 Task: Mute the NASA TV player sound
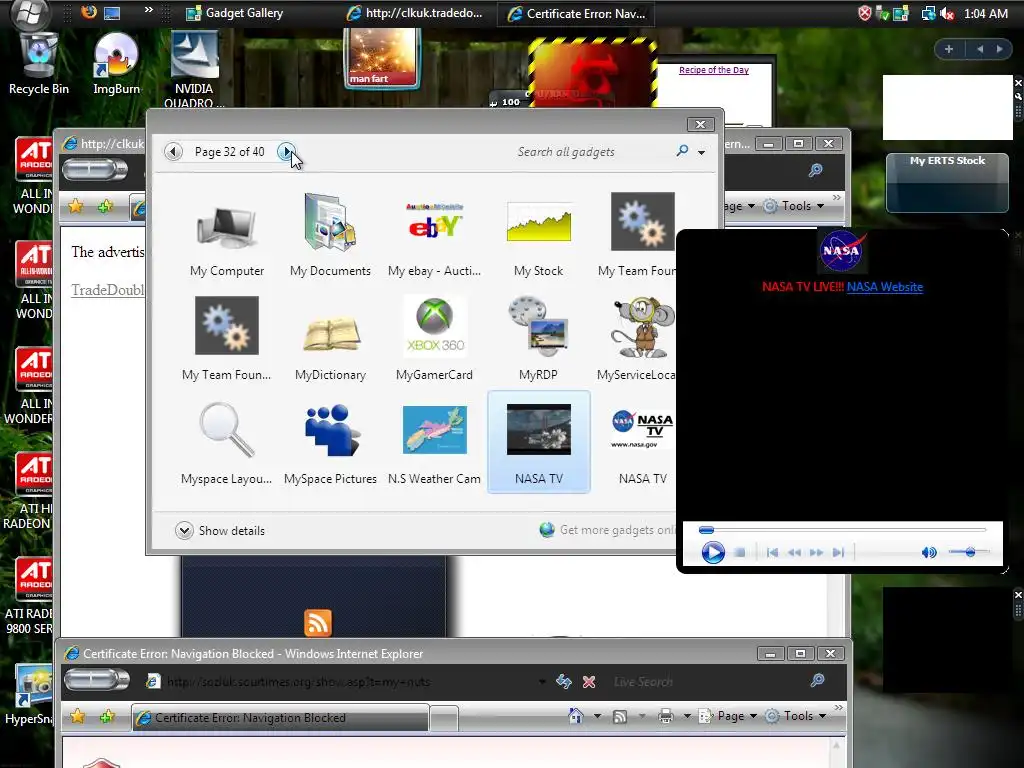[x=929, y=552]
